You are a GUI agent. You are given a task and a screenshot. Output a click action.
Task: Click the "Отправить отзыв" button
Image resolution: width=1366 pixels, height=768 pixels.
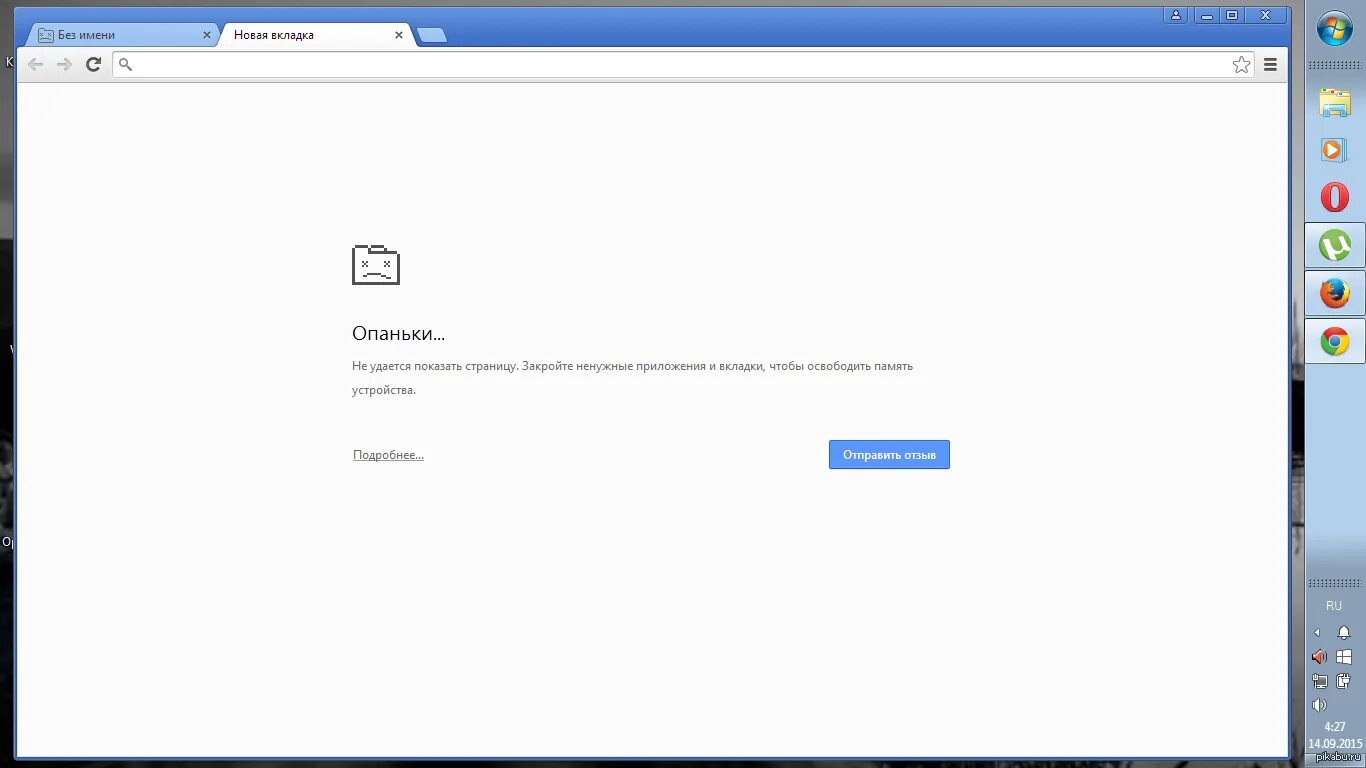(x=889, y=455)
